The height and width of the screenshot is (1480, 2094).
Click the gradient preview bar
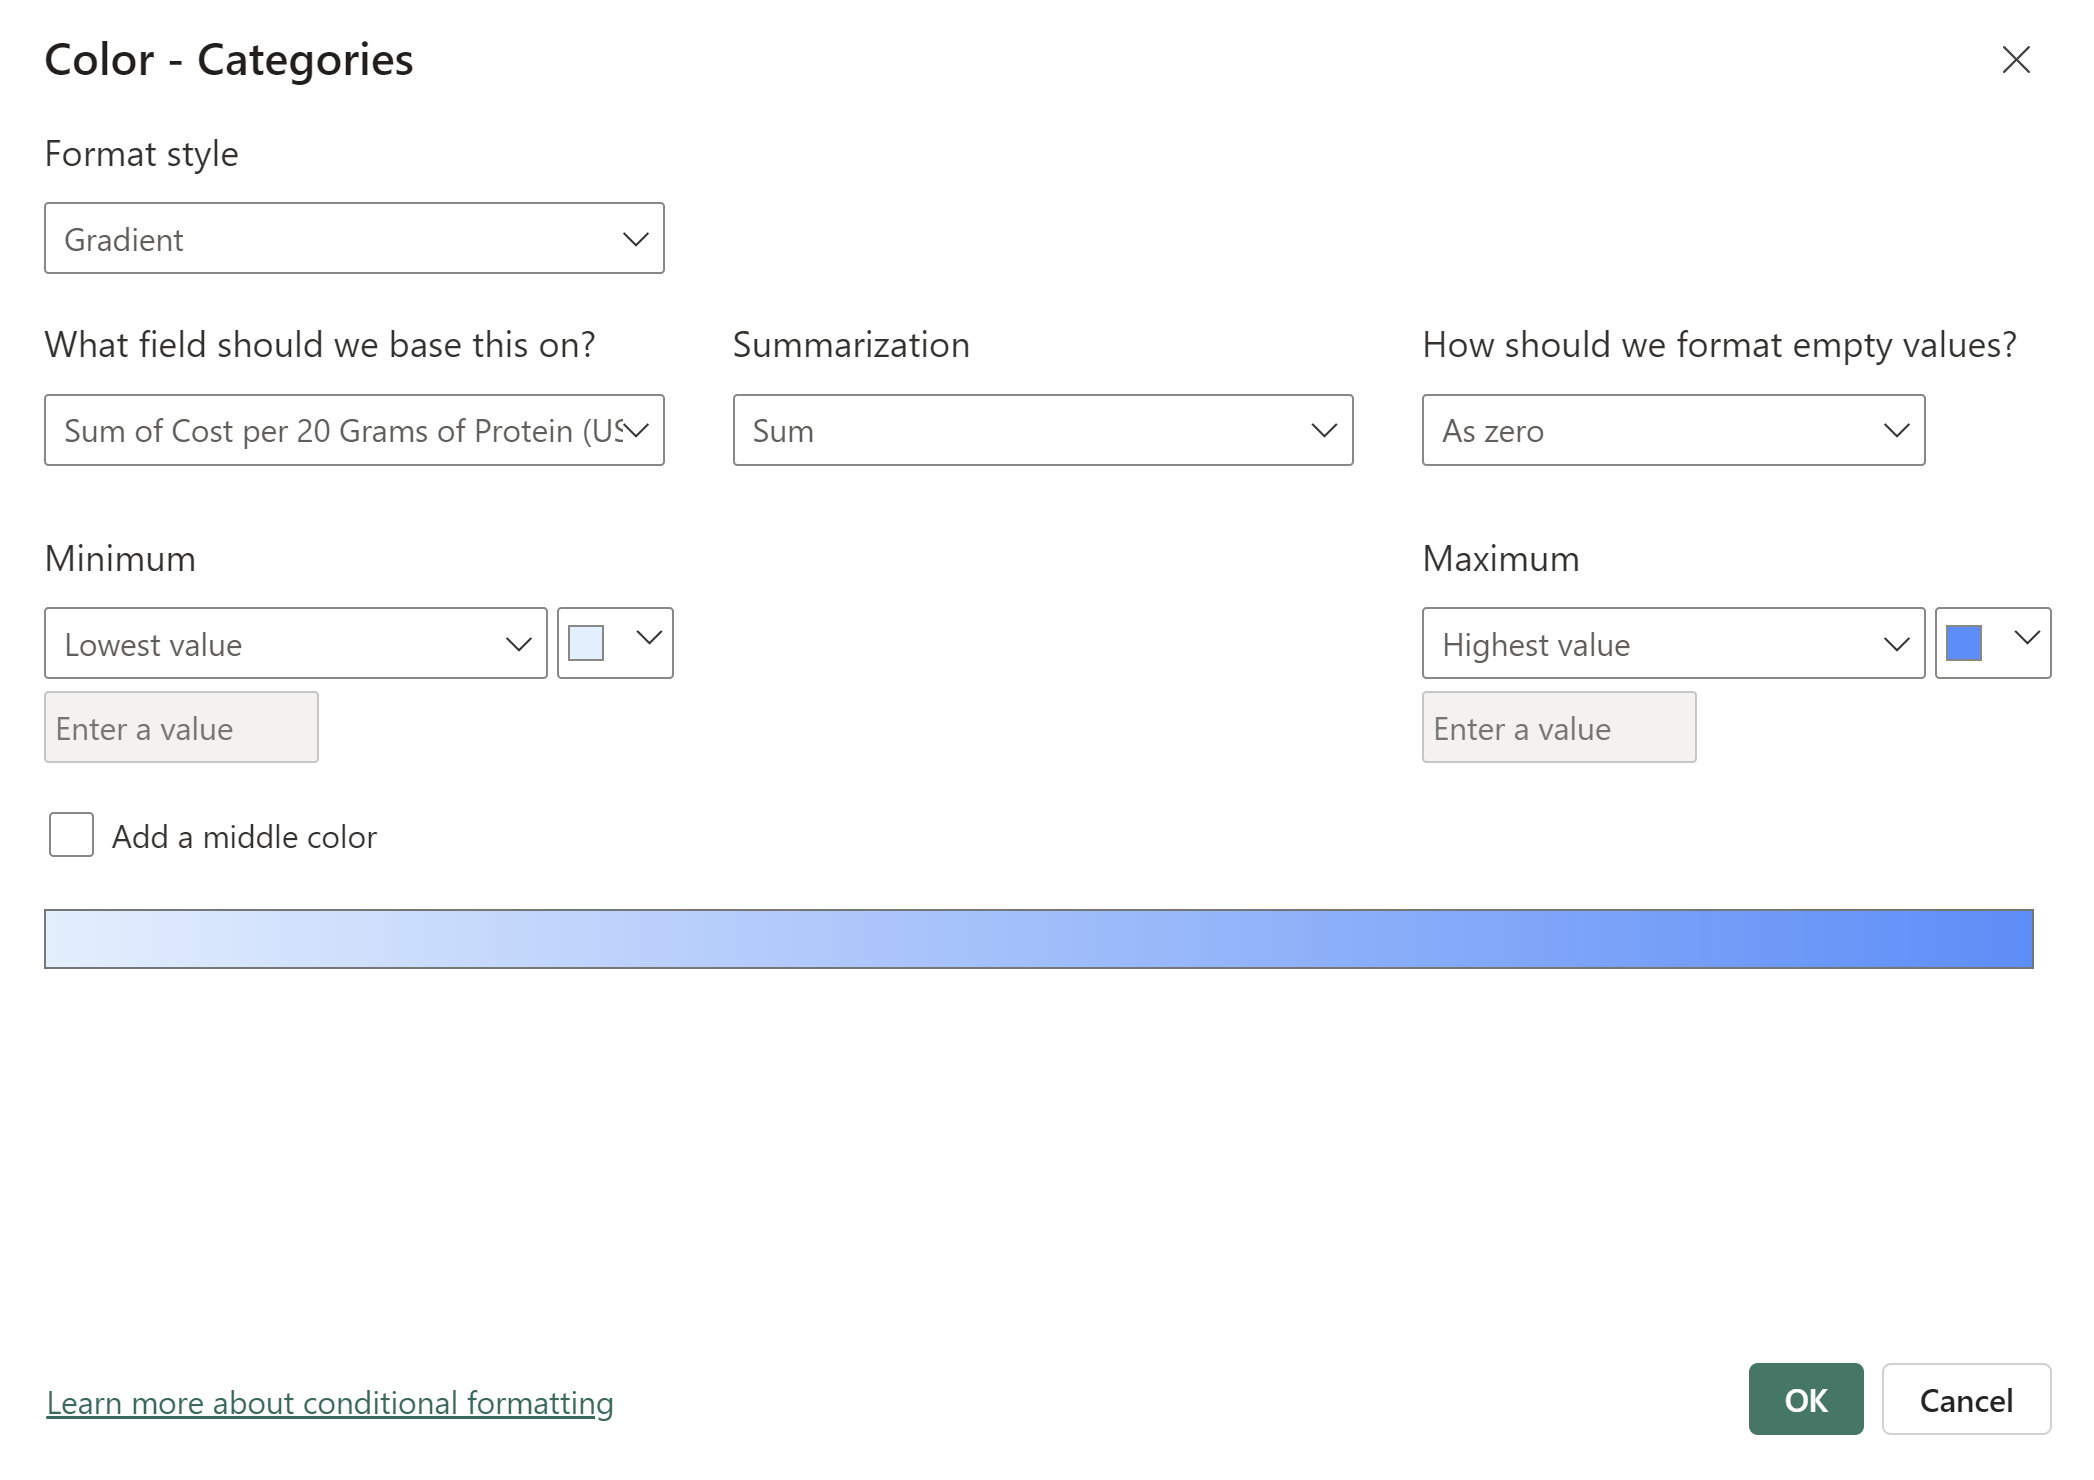(x=1038, y=939)
